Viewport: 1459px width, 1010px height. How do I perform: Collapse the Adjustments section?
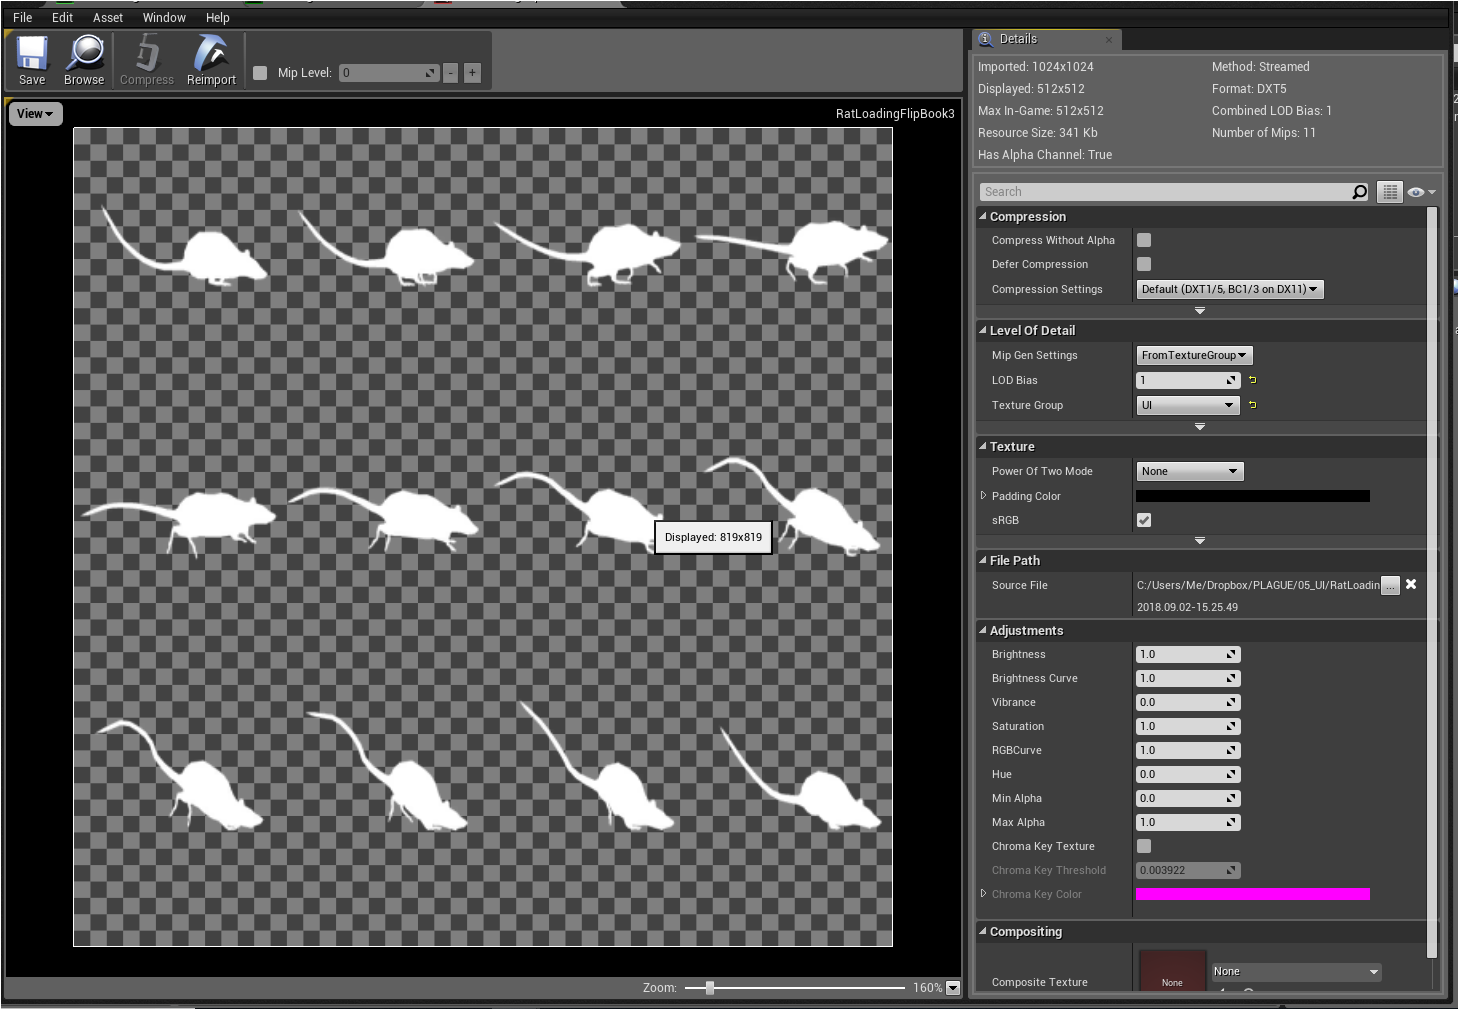pyautogui.click(x=983, y=630)
